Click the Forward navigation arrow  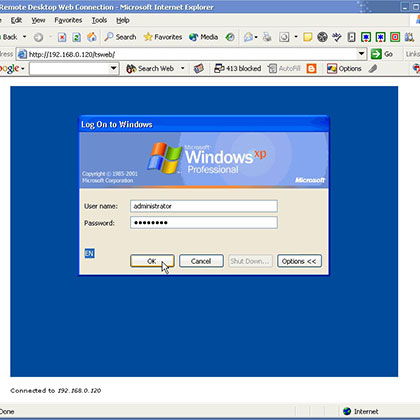coord(38,37)
